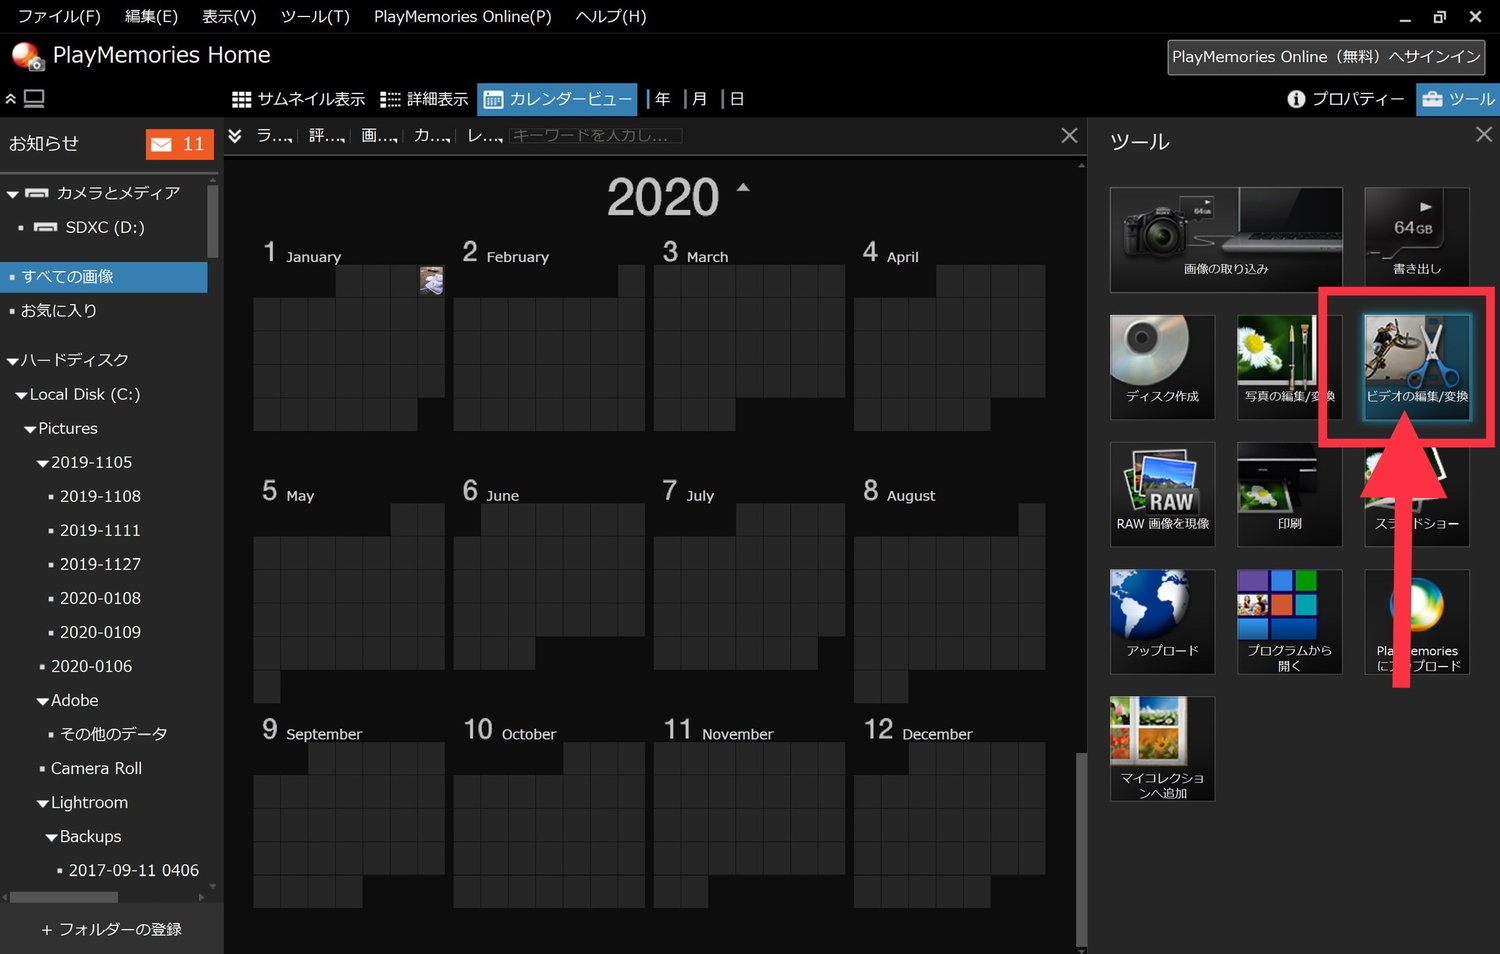Click フォルダーの登録 to register a folder
The height and width of the screenshot is (954, 1500).
(111, 930)
